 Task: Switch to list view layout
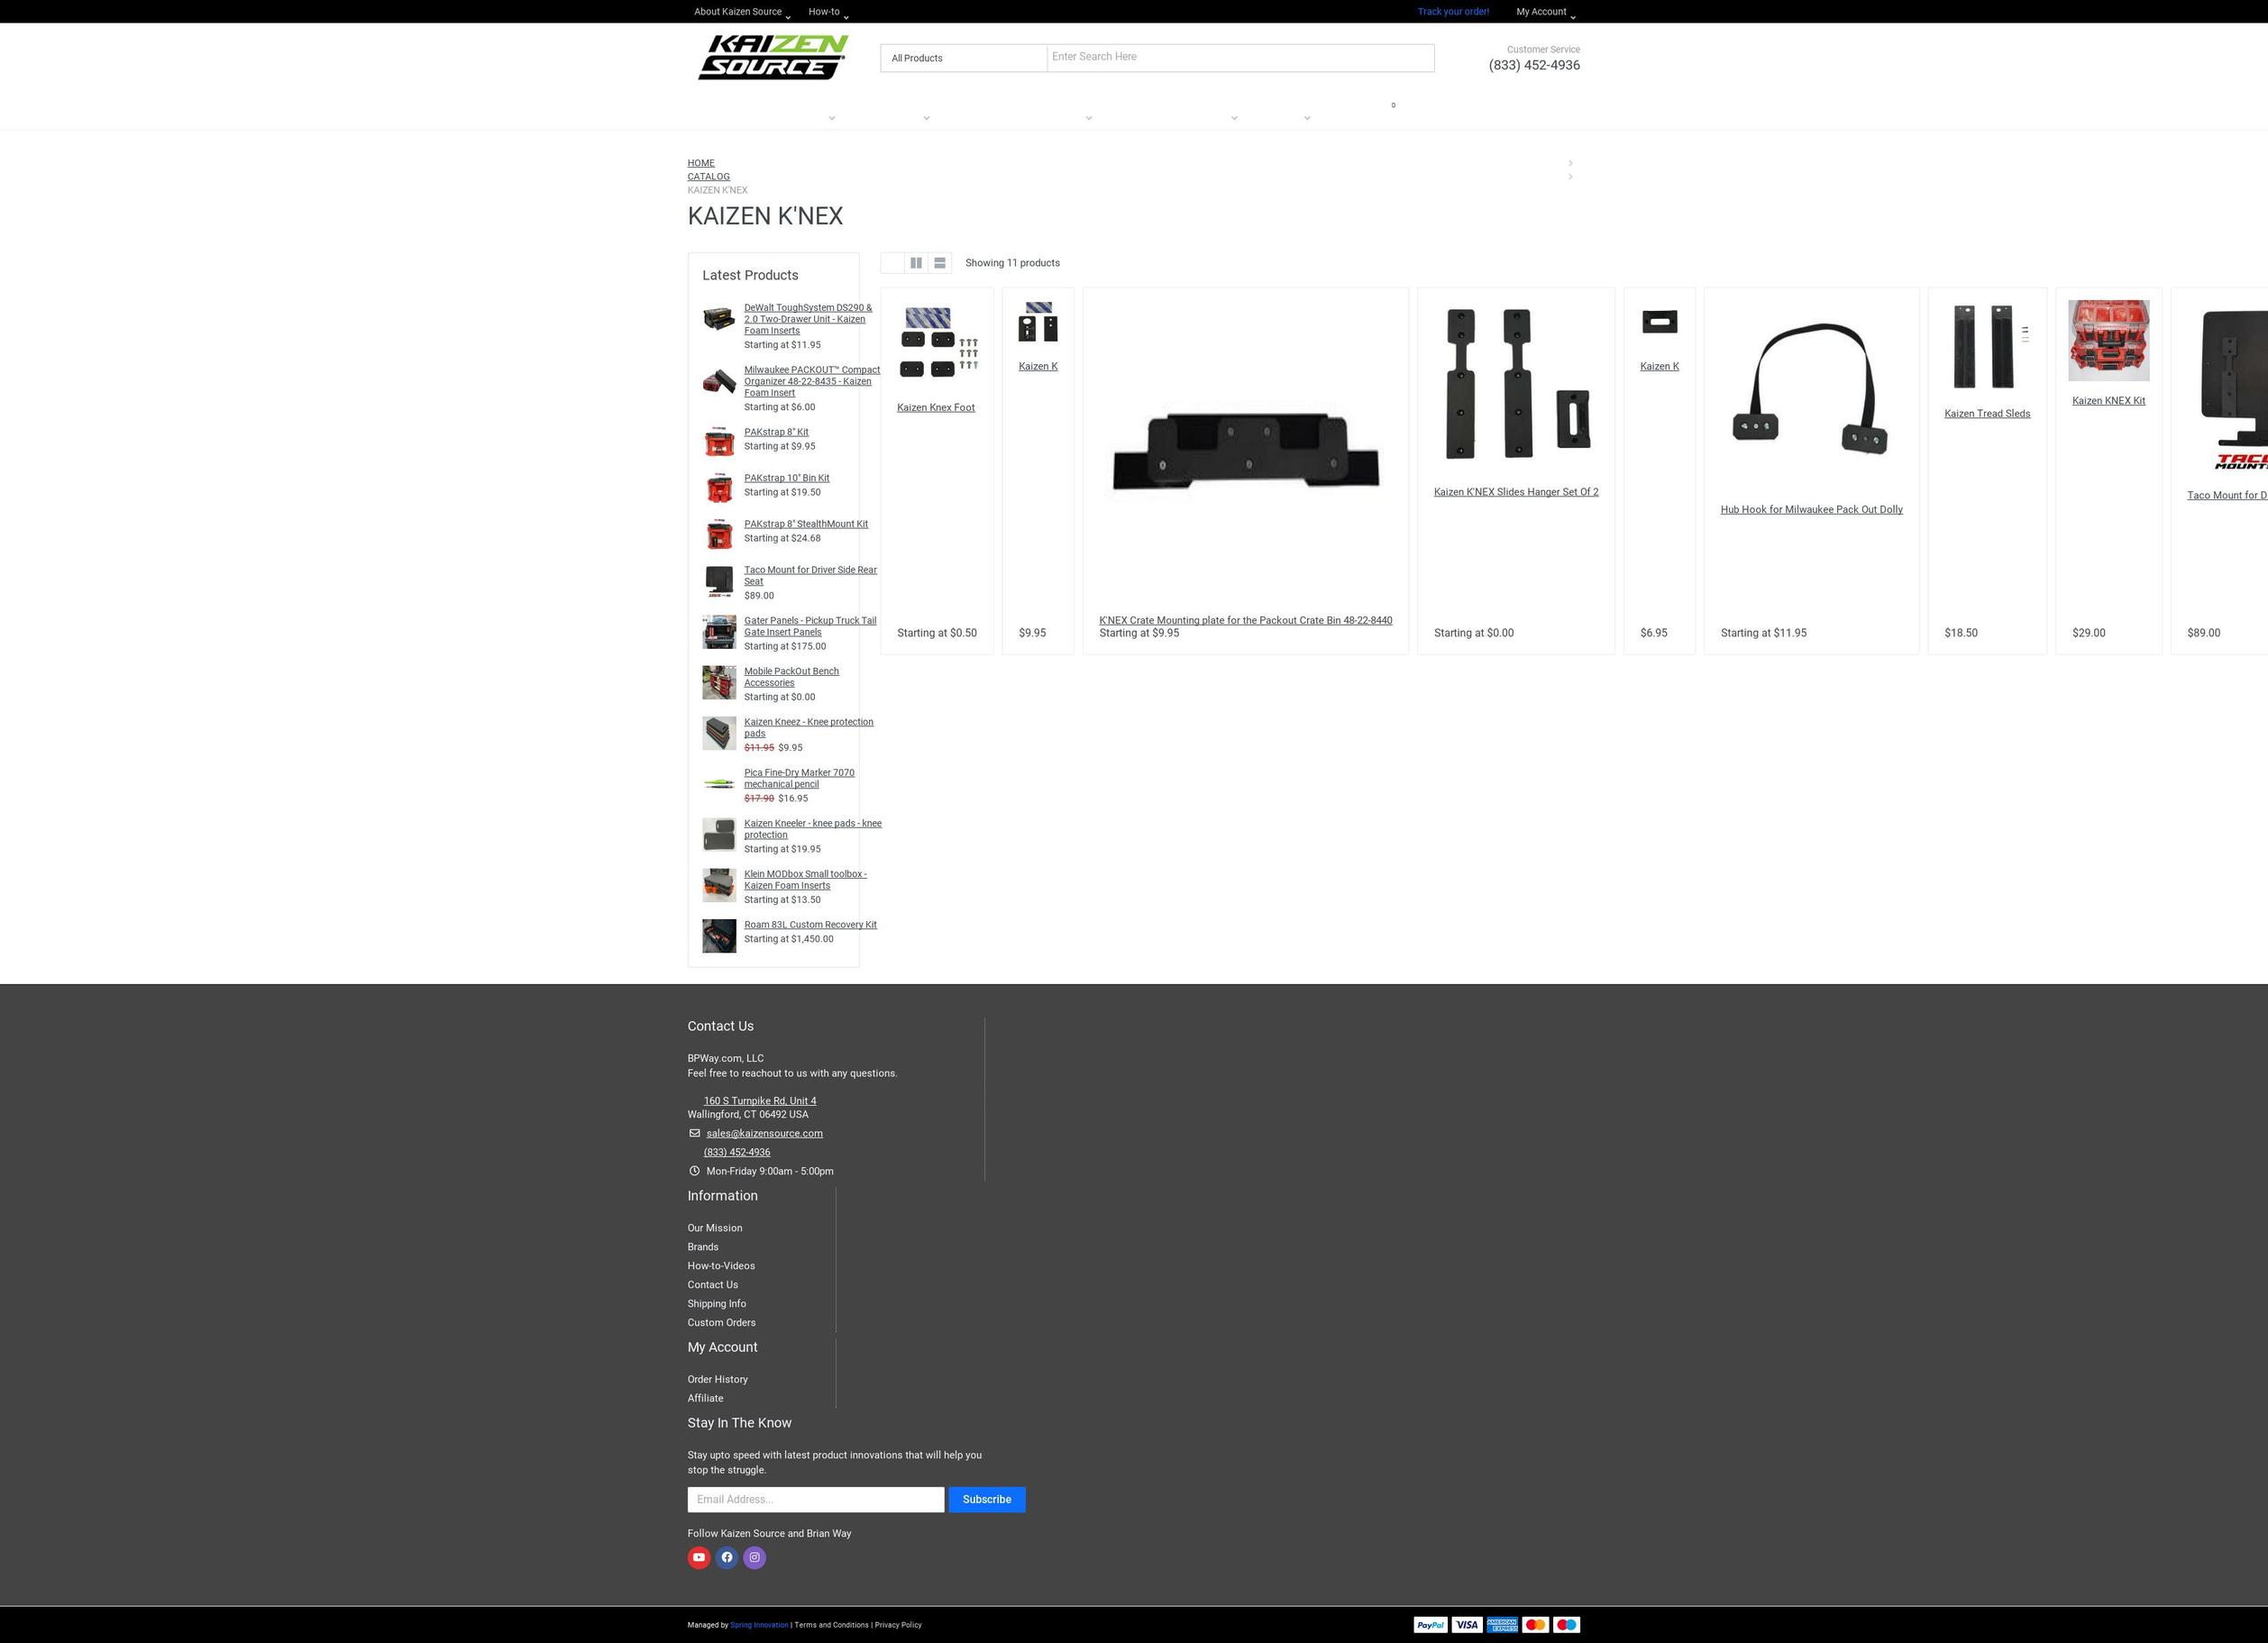(x=940, y=263)
